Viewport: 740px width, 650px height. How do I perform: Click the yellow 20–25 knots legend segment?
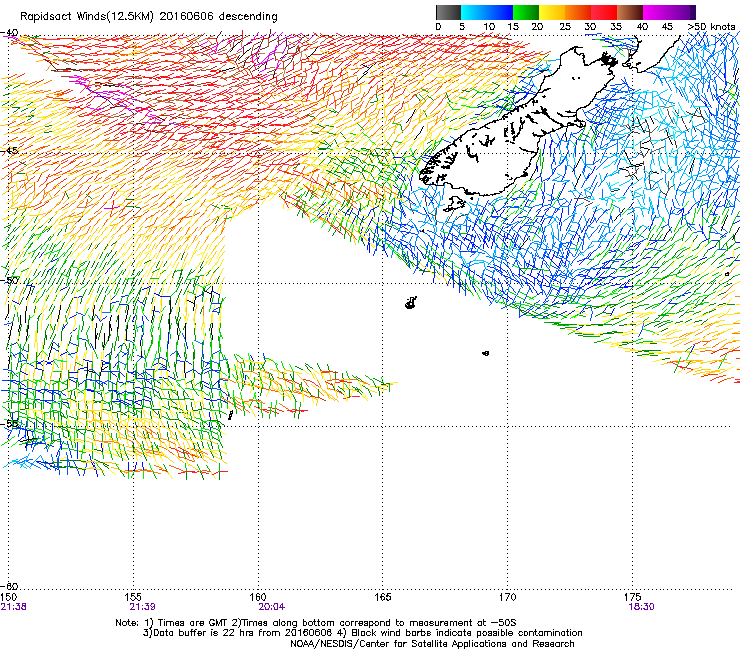click(x=552, y=12)
